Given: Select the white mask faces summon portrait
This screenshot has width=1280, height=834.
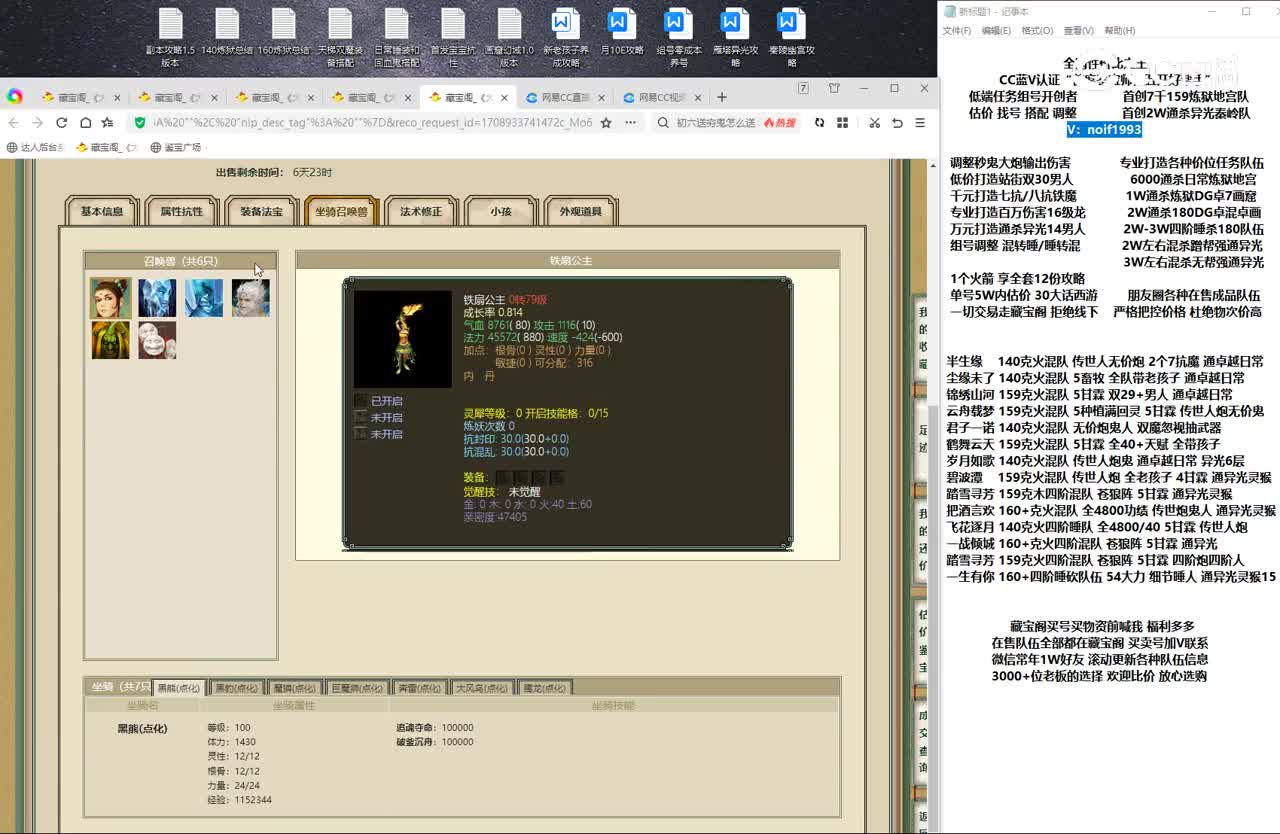Looking at the screenshot, I should click(157, 340).
